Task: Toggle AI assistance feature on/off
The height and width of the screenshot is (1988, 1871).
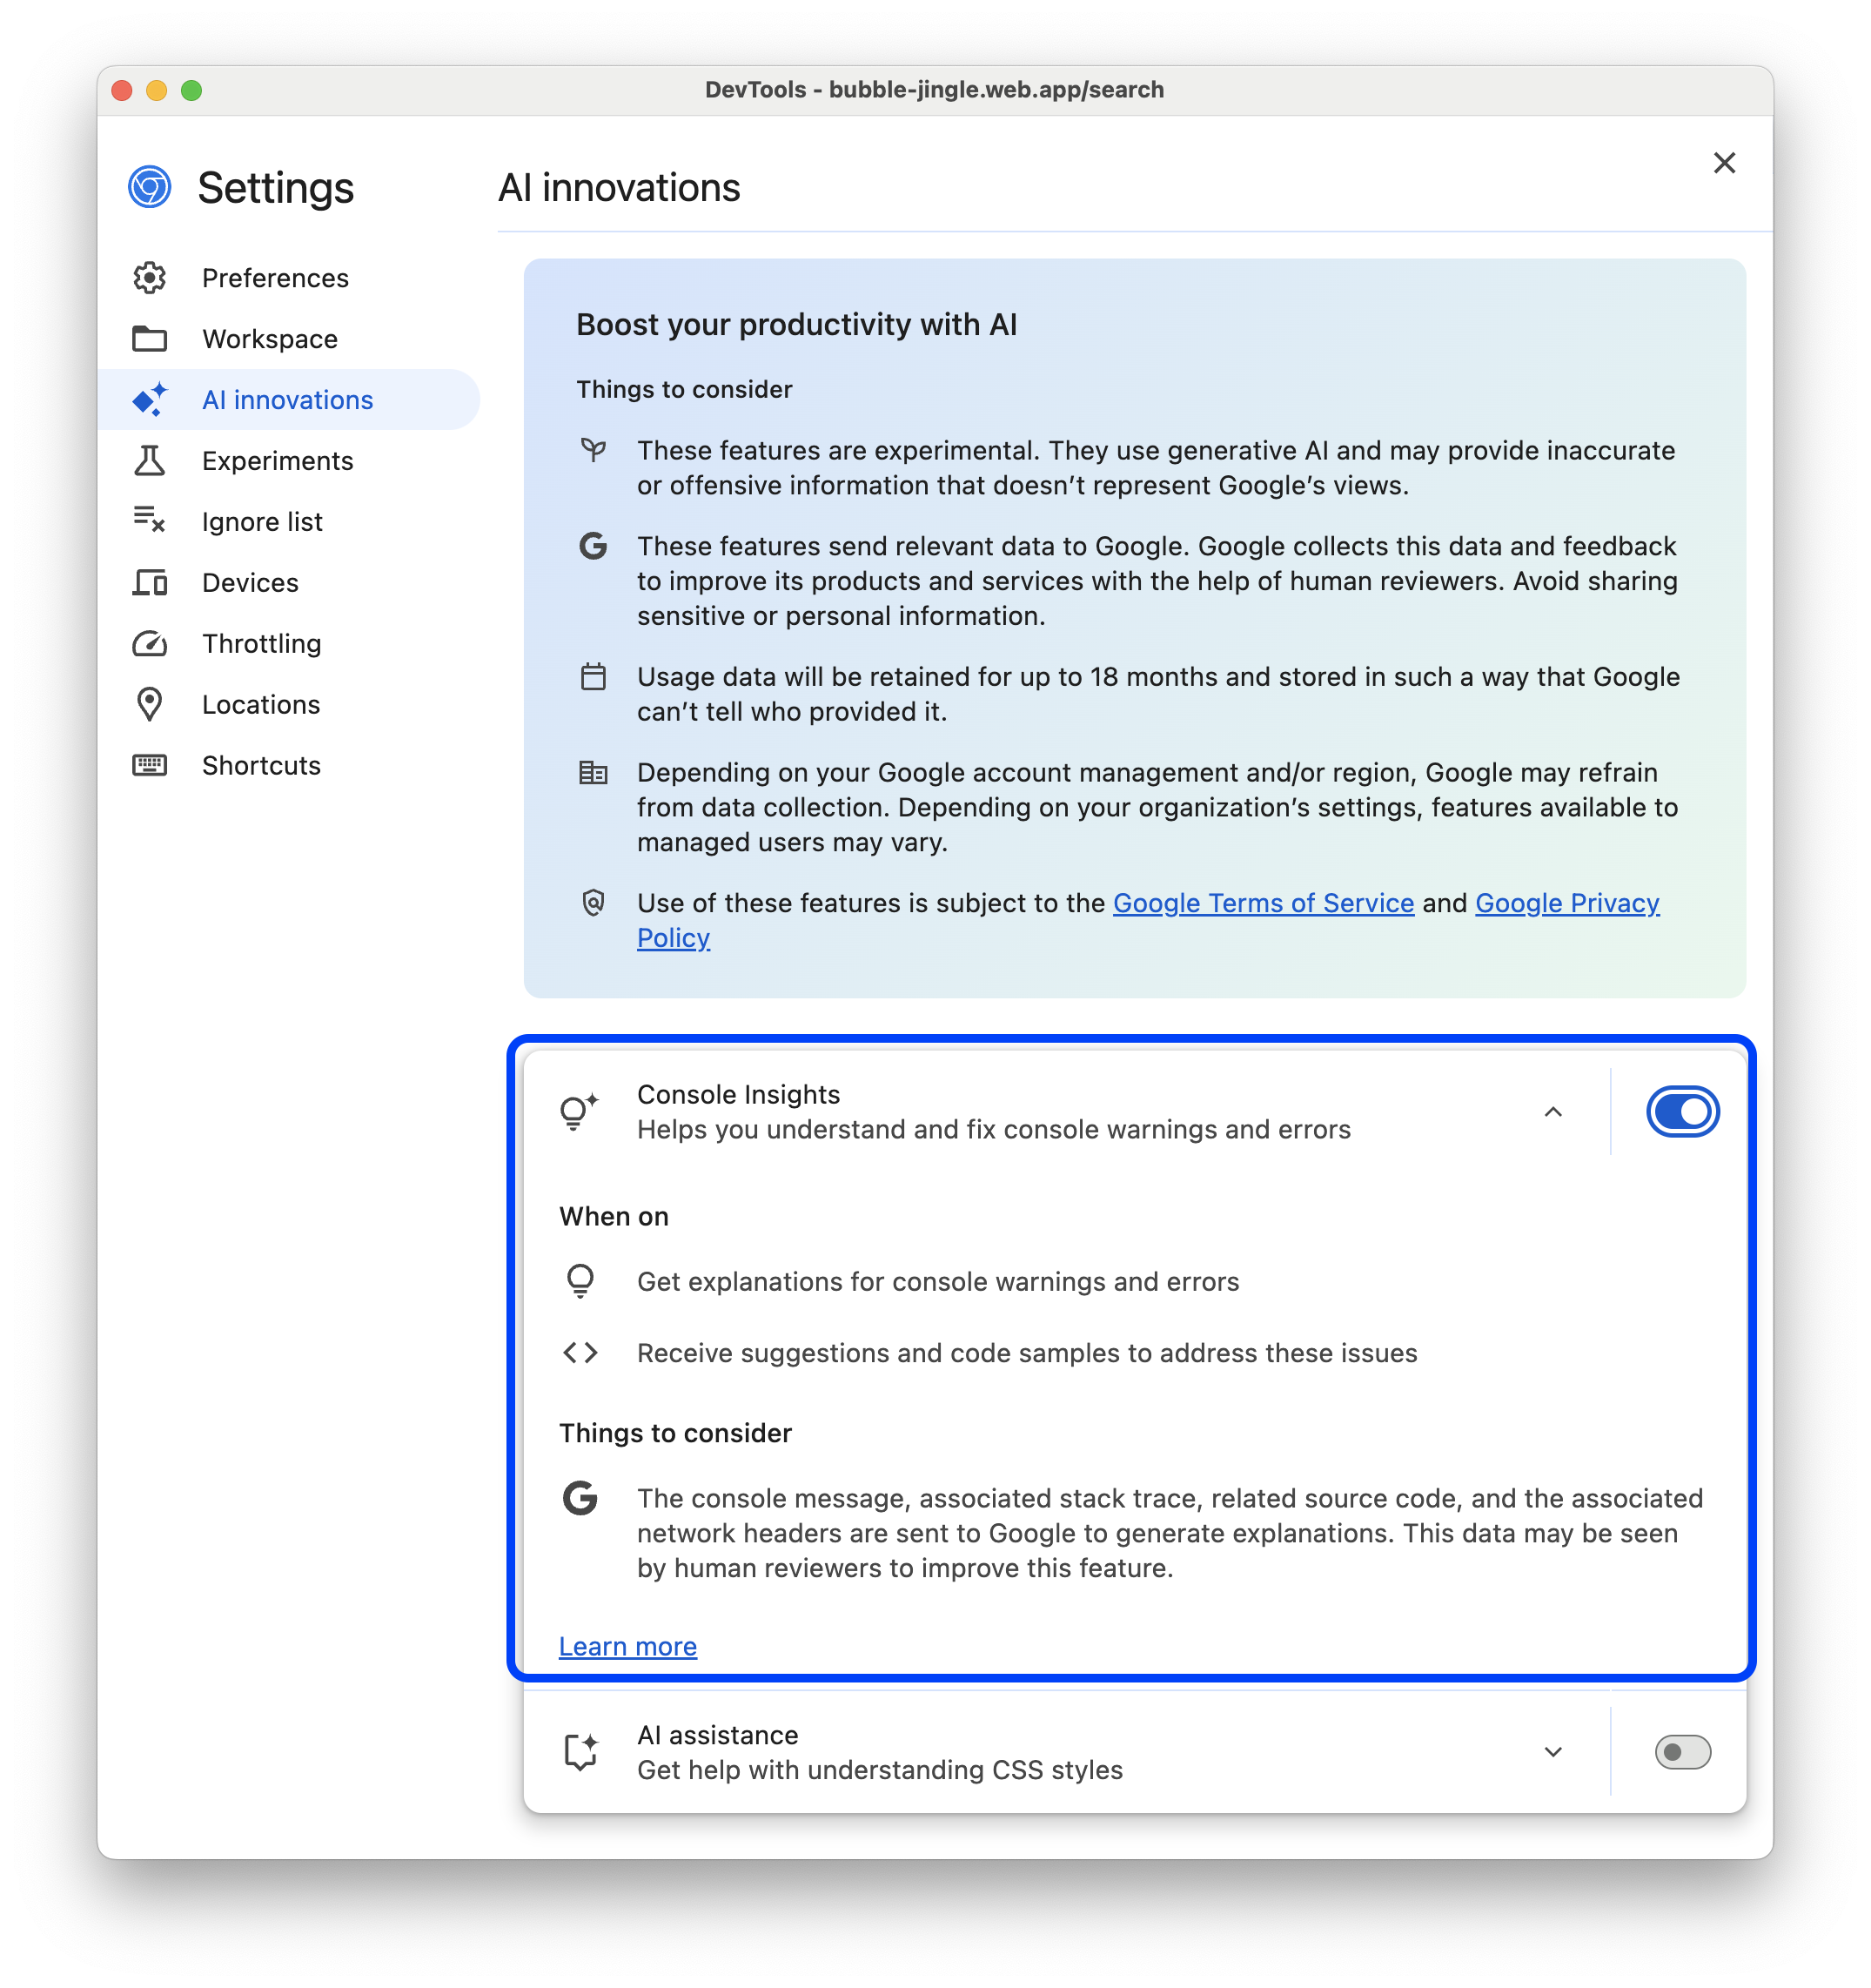Action: click(x=1678, y=1750)
